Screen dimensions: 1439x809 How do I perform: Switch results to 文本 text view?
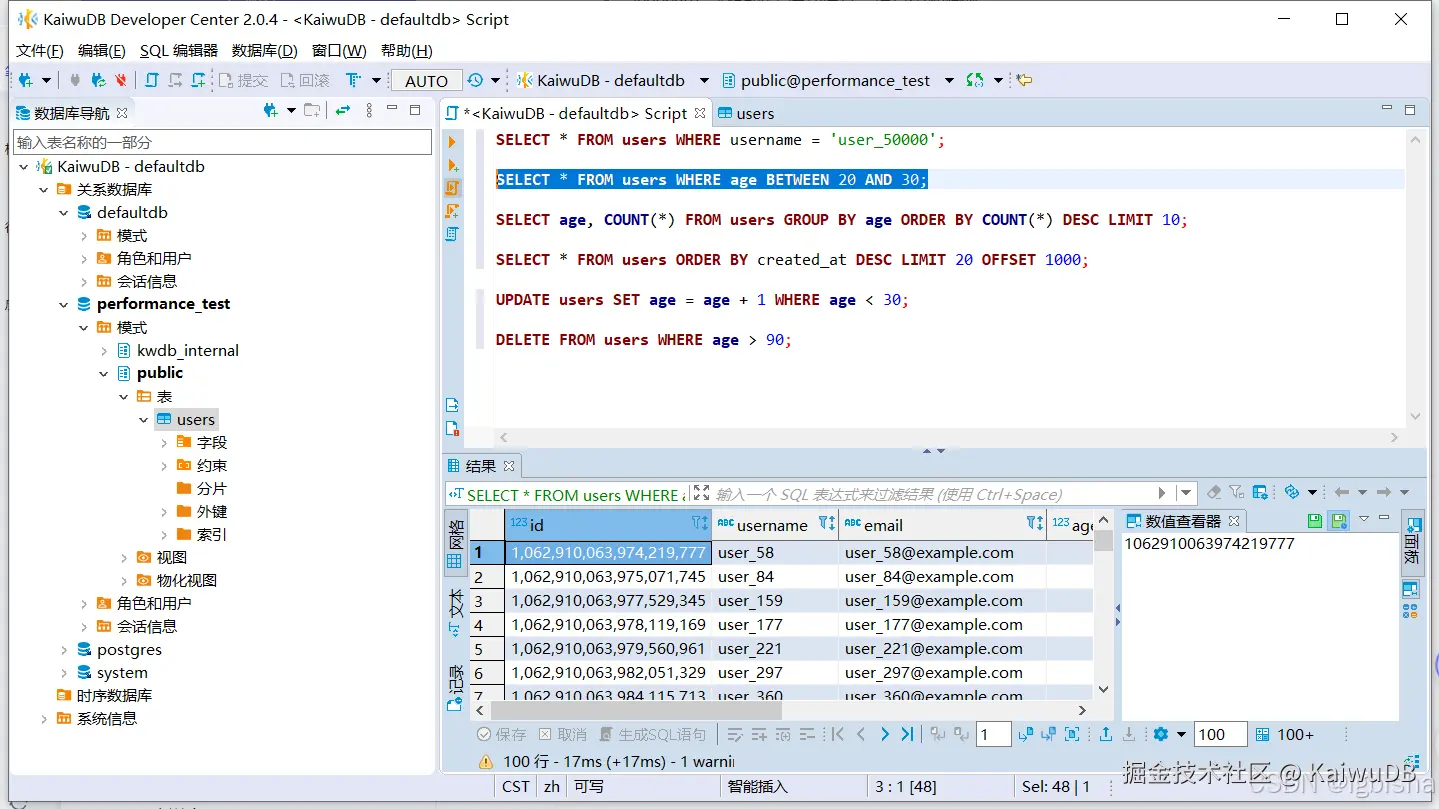[x=455, y=612]
